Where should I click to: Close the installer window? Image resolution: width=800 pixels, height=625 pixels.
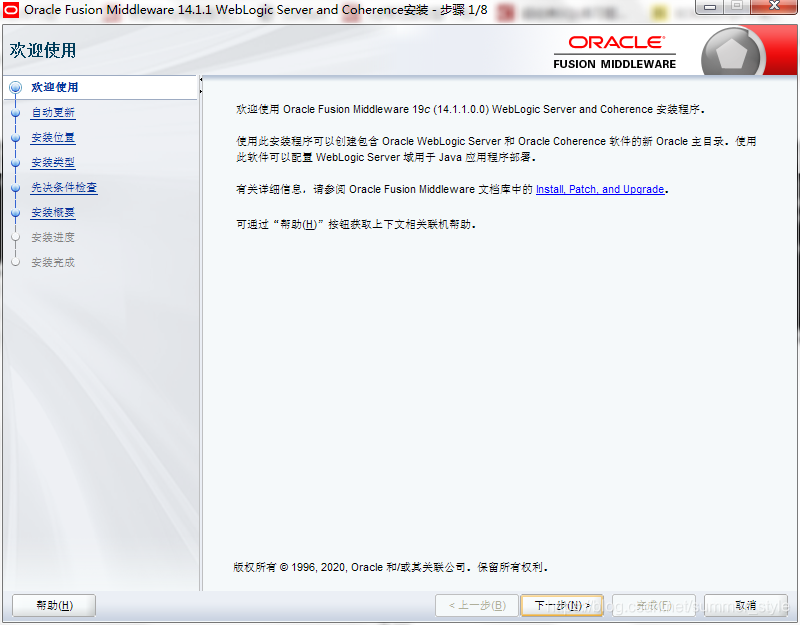(x=774, y=6)
